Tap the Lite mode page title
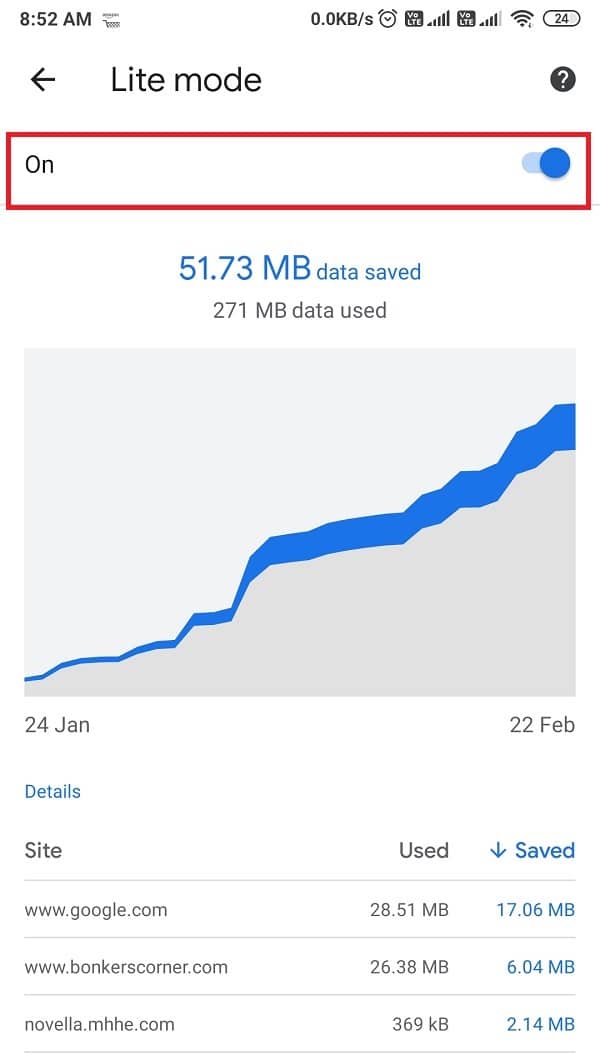Image resolution: width=600 pixels, height=1053 pixels. pos(186,80)
